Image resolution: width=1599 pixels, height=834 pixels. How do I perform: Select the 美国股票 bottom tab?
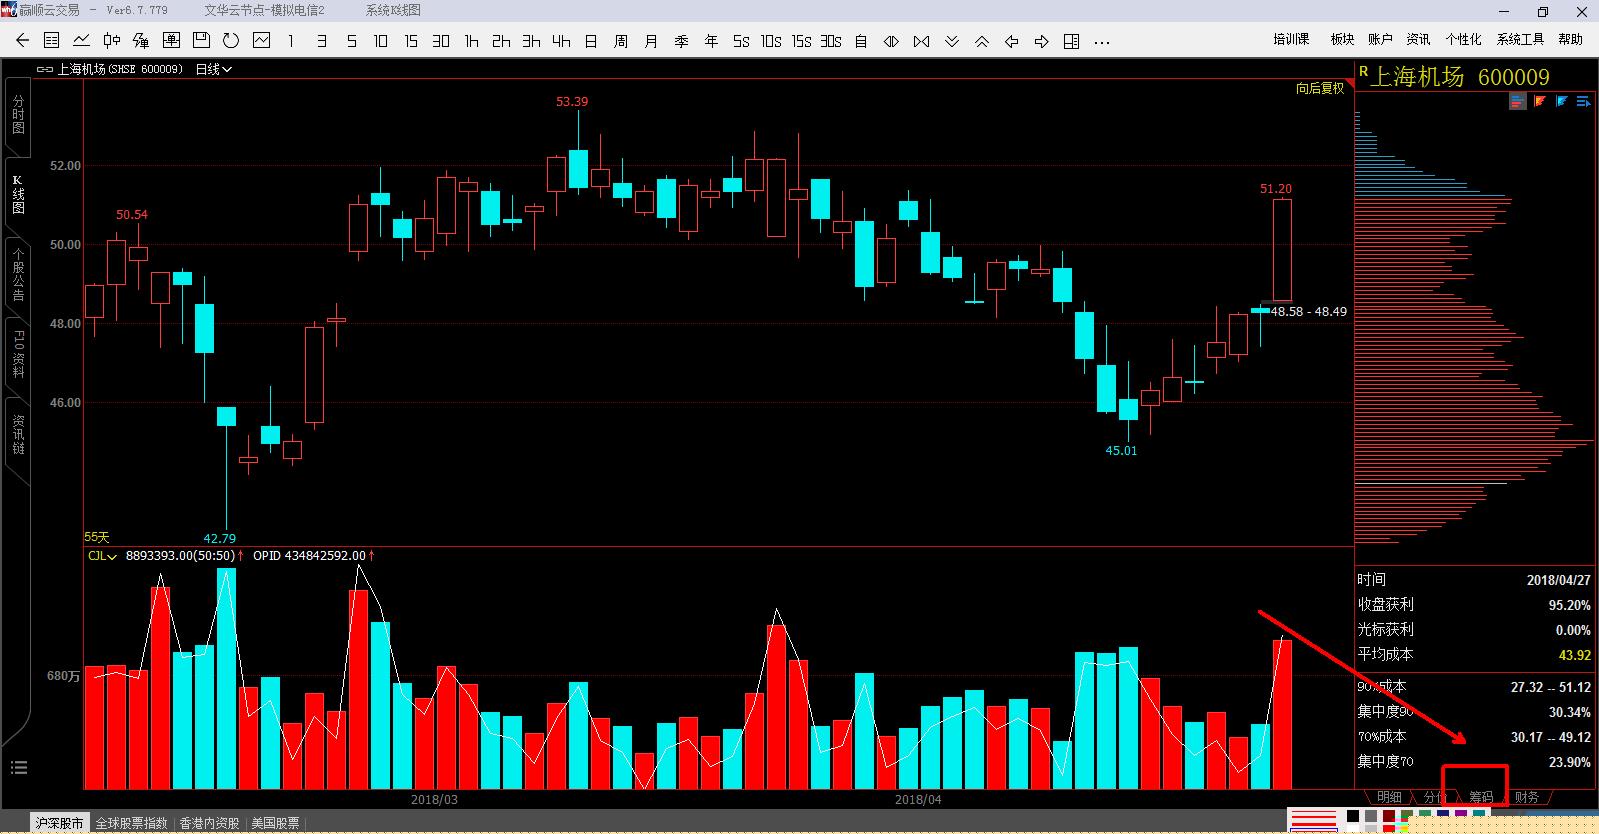[x=275, y=823]
